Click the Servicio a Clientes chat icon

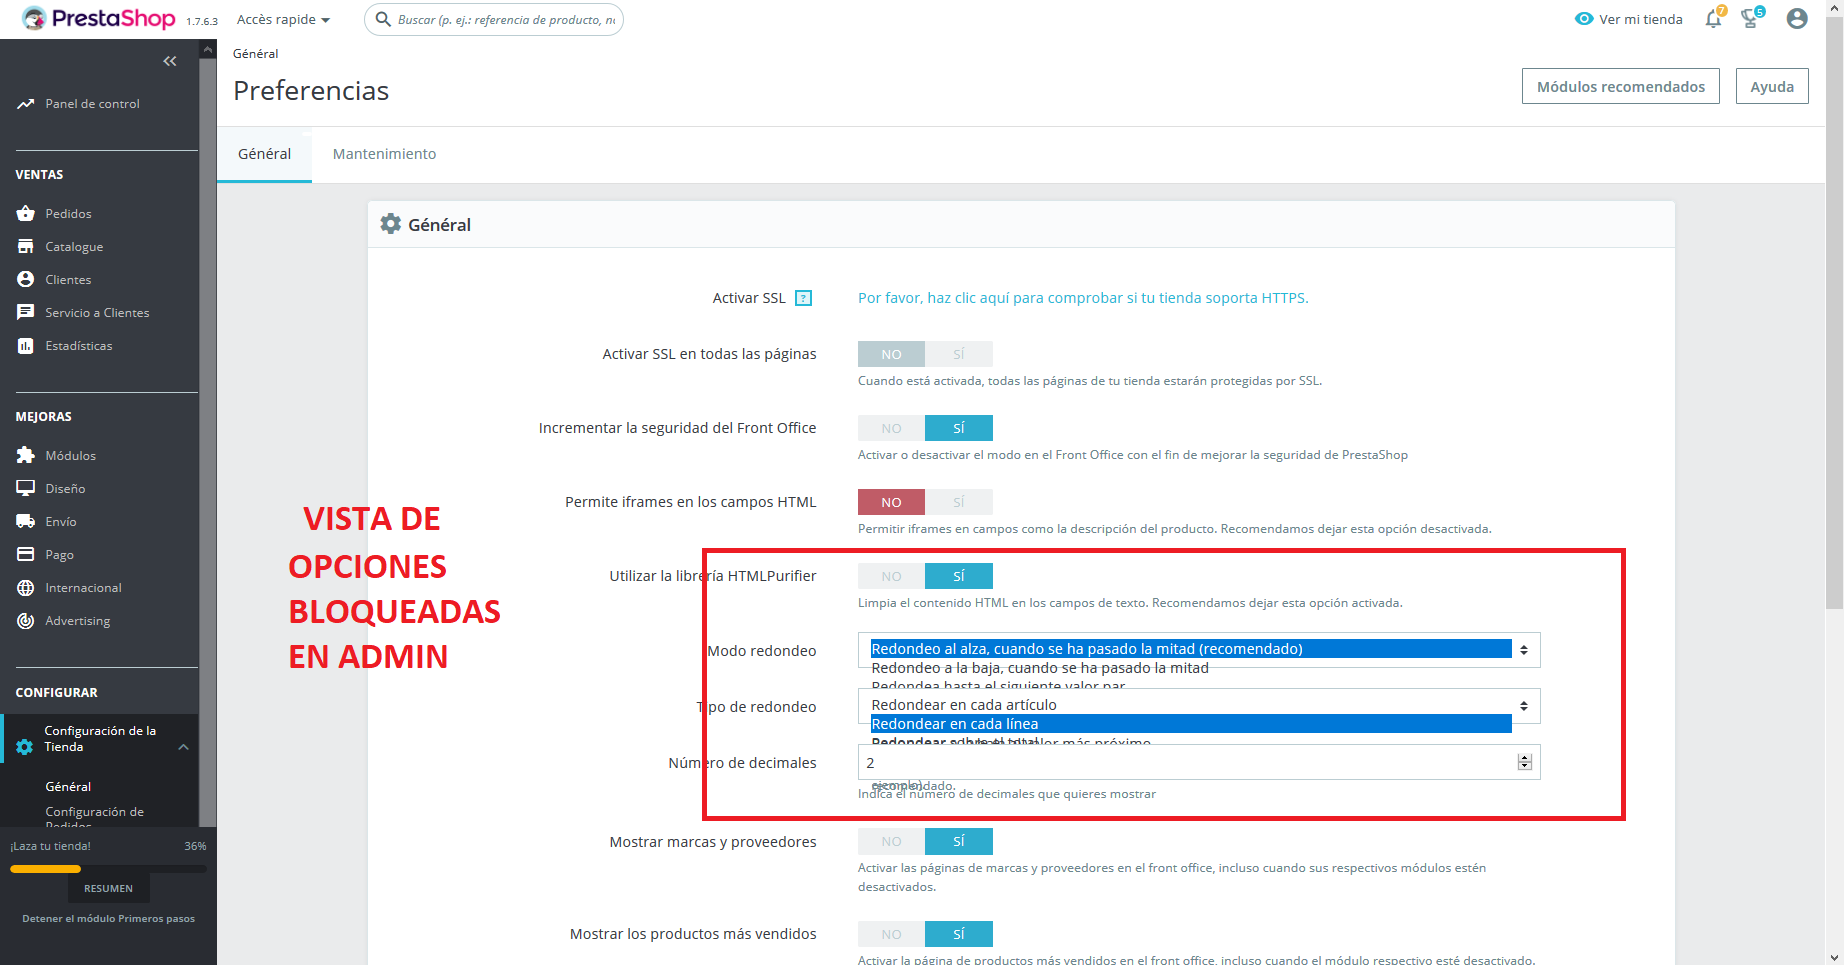pos(26,312)
